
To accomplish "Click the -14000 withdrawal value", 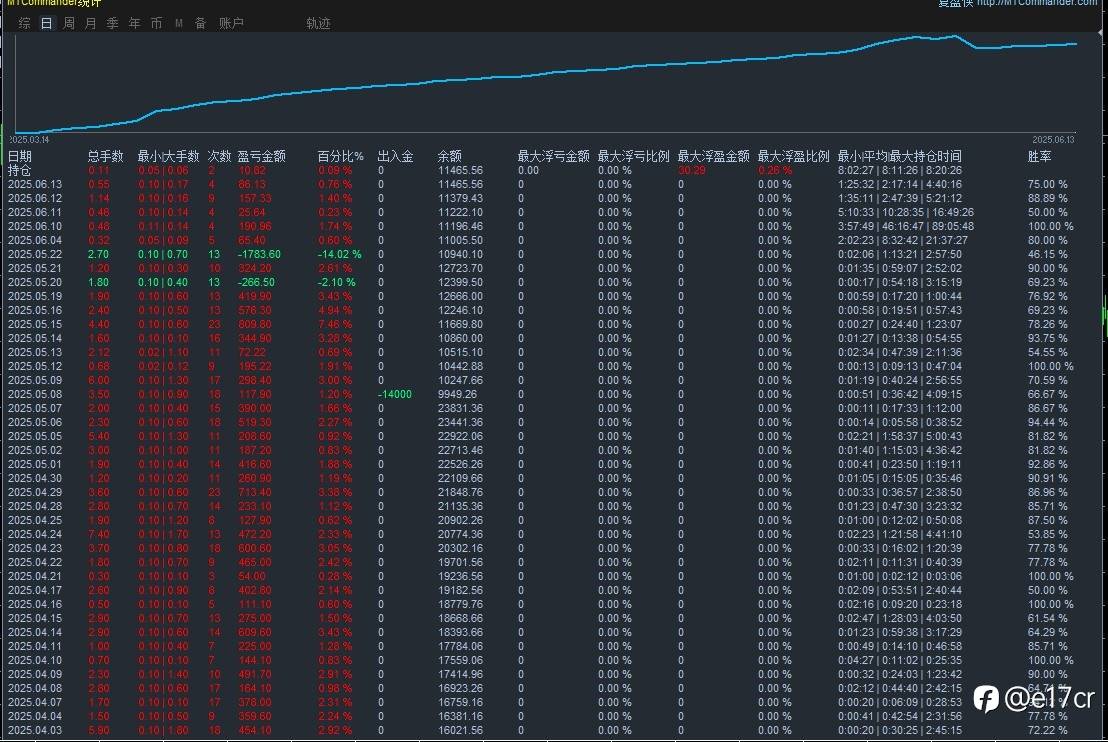I will point(394,394).
